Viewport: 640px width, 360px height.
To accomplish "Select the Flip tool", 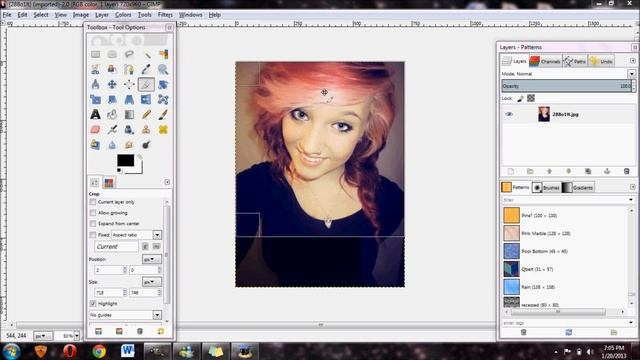I will (x=146, y=100).
